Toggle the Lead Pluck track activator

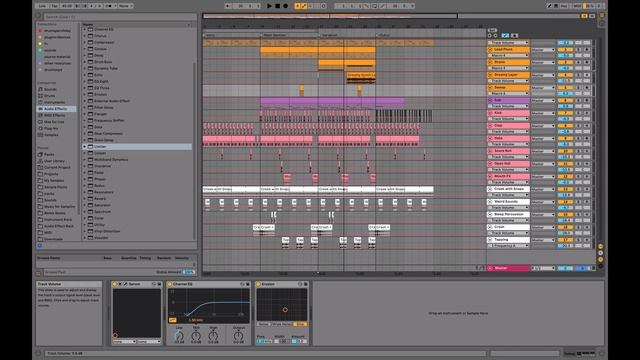click(565, 49)
